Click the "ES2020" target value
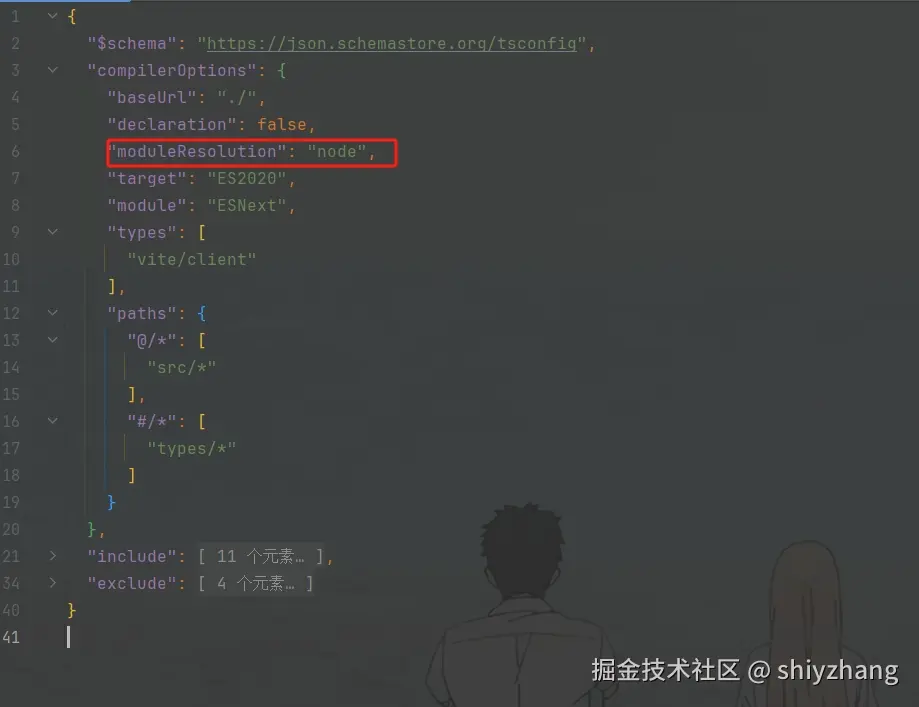Screen dimensions: 919x707 247,179
